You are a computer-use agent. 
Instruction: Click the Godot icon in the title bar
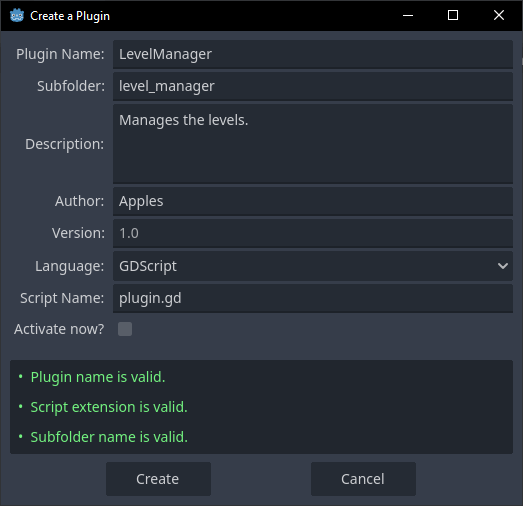[17, 16]
